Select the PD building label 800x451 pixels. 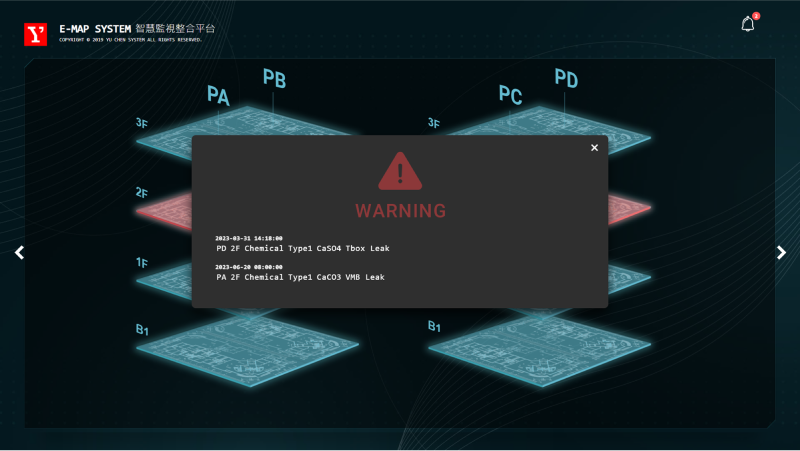click(566, 78)
